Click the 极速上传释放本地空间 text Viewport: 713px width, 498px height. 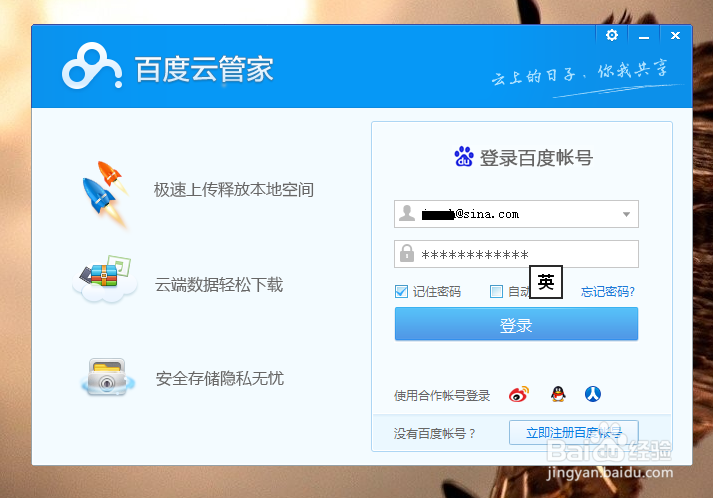pos(234,190)
